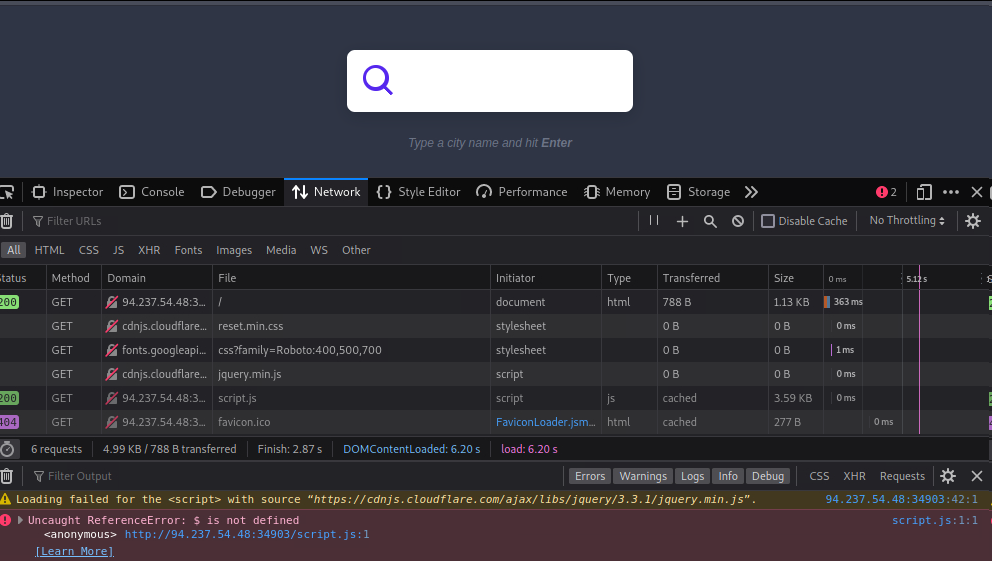Follow the Learn More link
This screenshot has width=992, height=561.
tap(74, 551)
